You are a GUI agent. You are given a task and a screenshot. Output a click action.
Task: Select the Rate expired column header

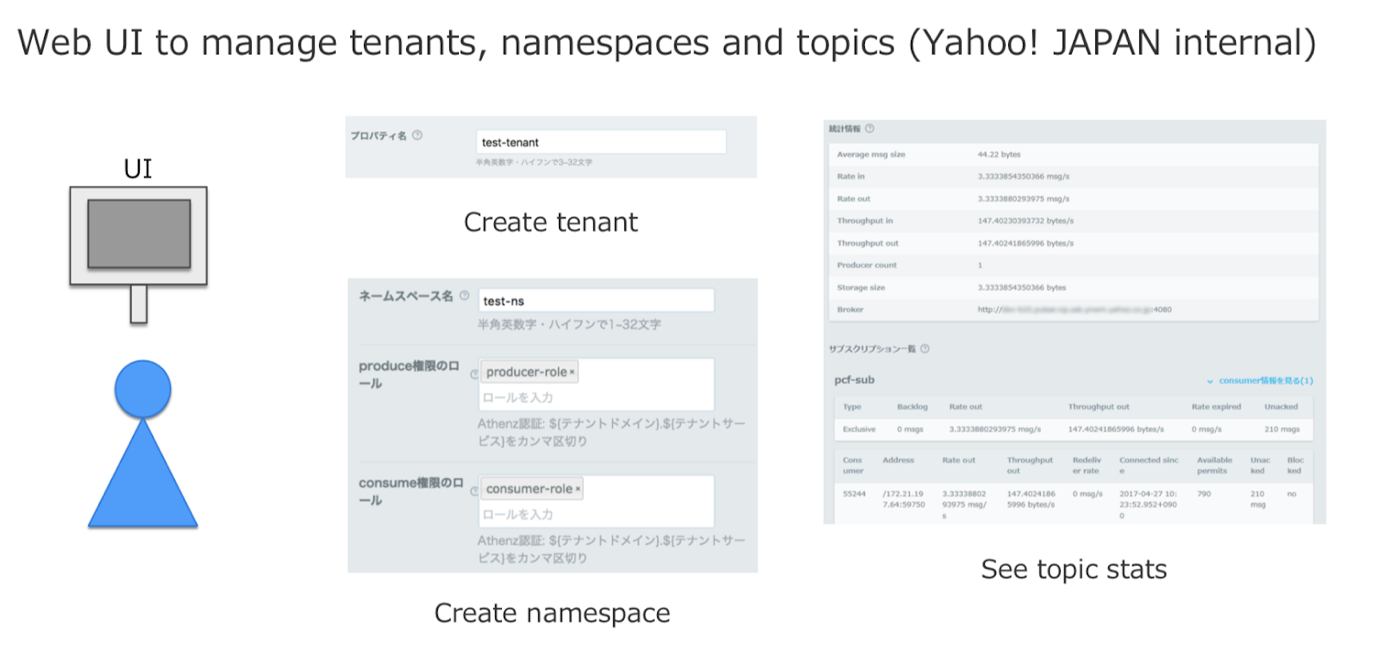tap(1216, 407)
